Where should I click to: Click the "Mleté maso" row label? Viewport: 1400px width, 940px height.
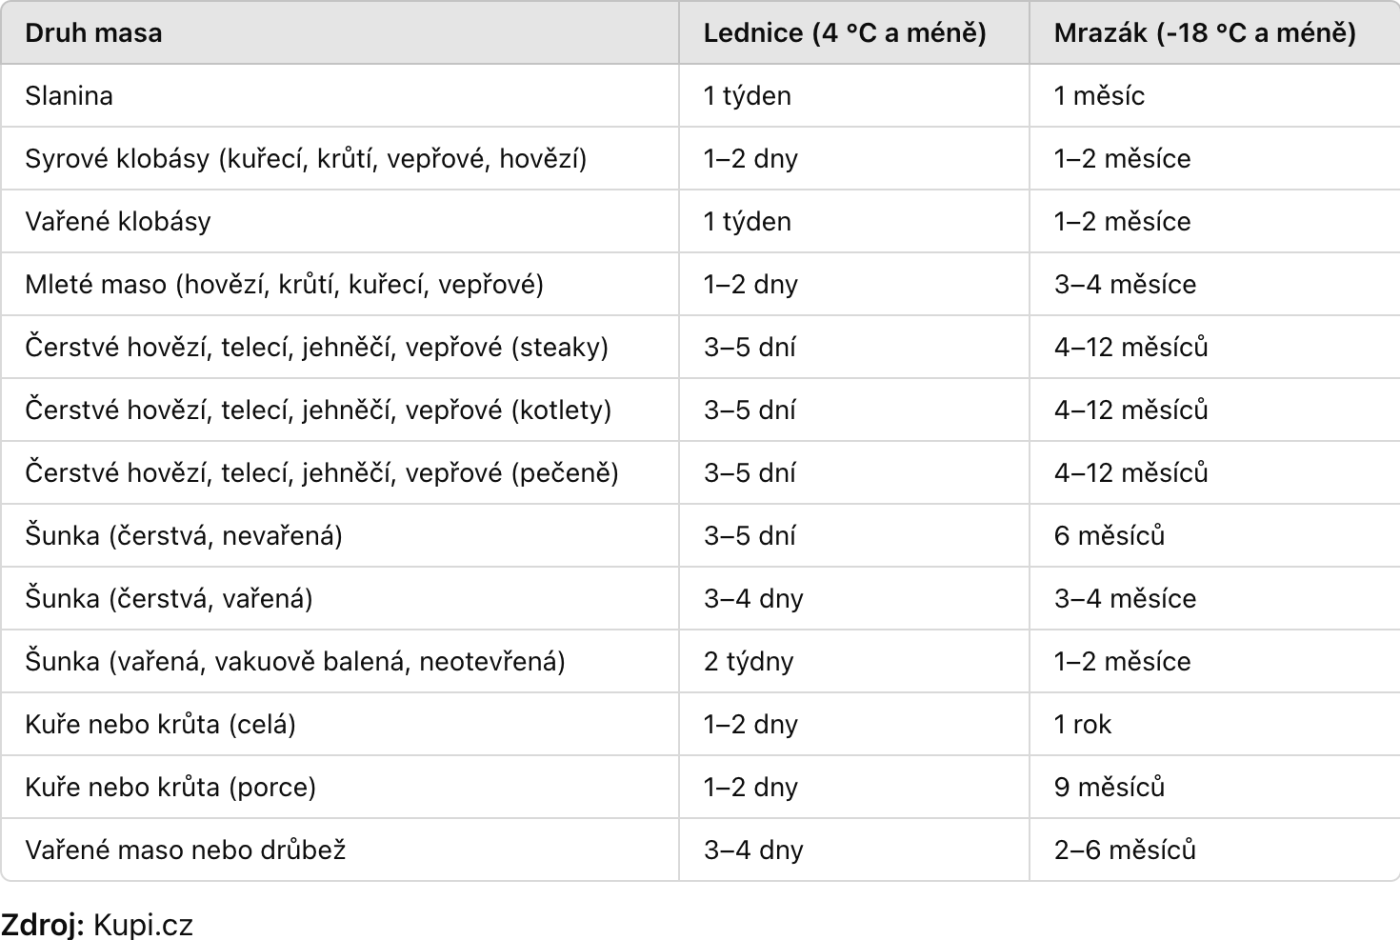(284, 284)
